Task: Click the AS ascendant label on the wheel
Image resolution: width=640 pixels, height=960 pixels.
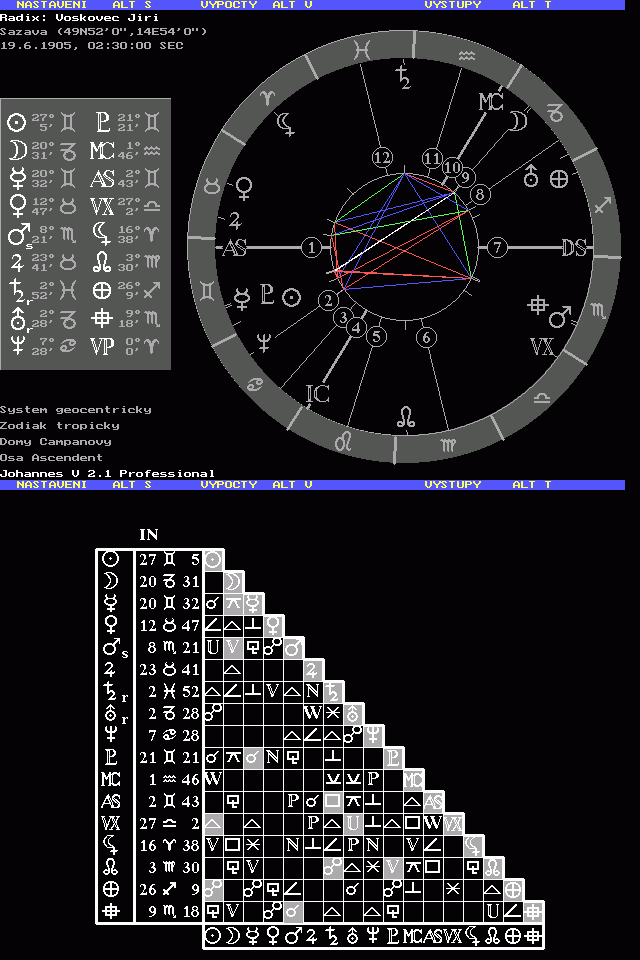Action: 234,248
